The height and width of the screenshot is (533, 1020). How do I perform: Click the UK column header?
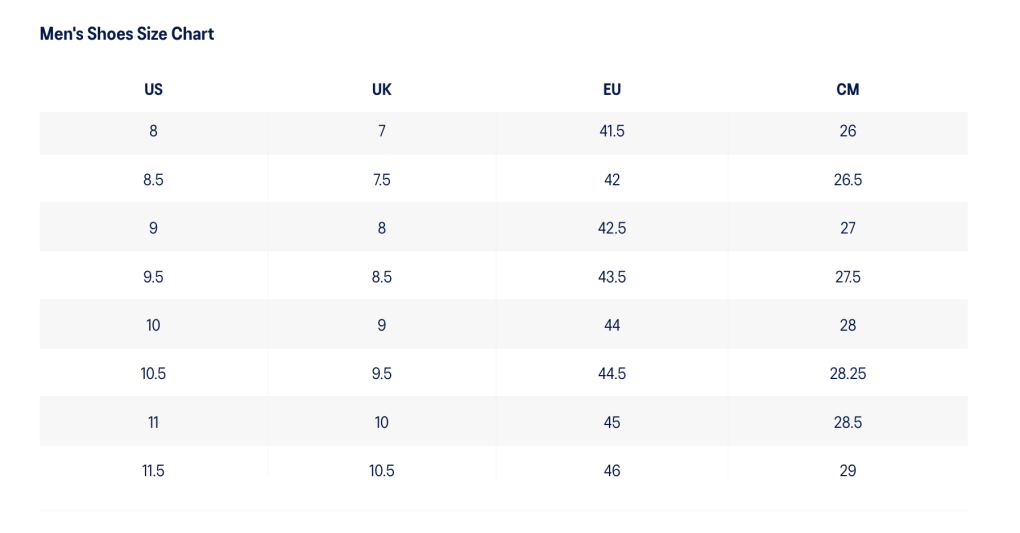382,89
